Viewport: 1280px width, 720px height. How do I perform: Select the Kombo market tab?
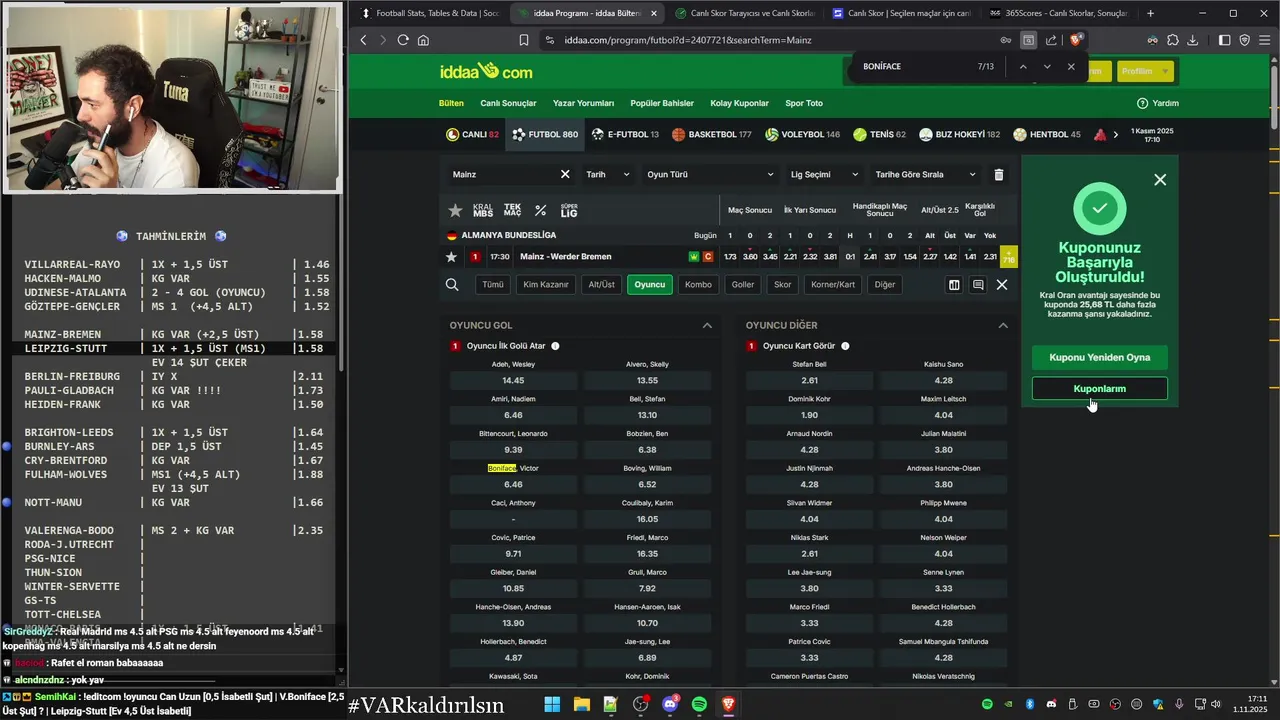coord(698,285)
